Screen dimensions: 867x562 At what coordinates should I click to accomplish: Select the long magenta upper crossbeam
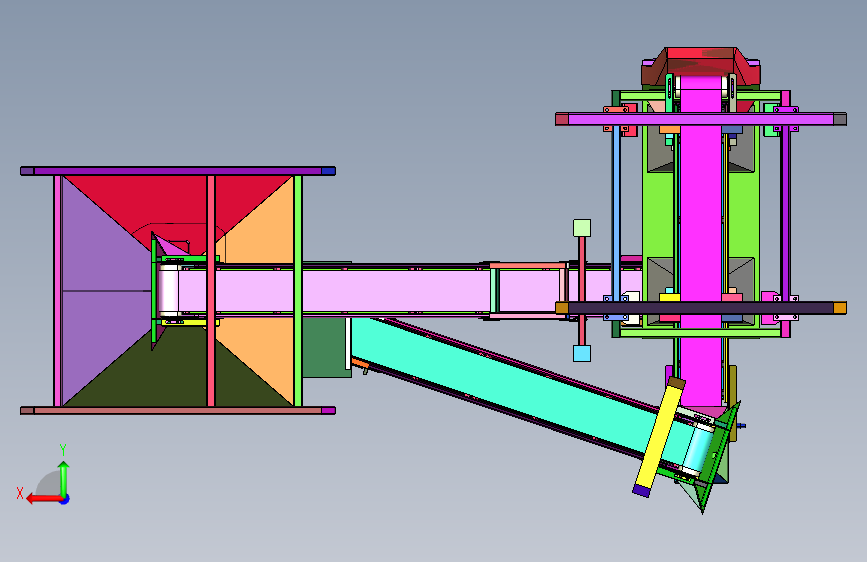(701, 119)
